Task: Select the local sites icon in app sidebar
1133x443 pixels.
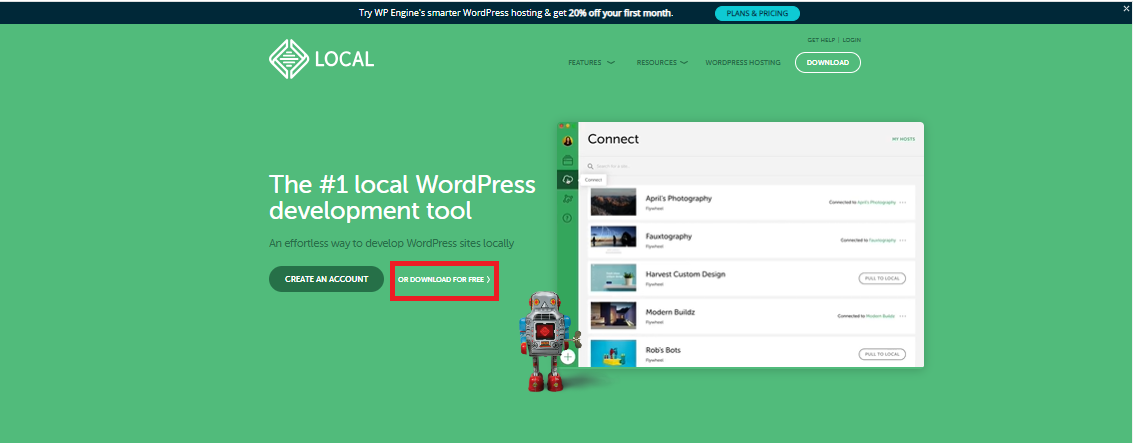Action: click(x=567, y=160)
